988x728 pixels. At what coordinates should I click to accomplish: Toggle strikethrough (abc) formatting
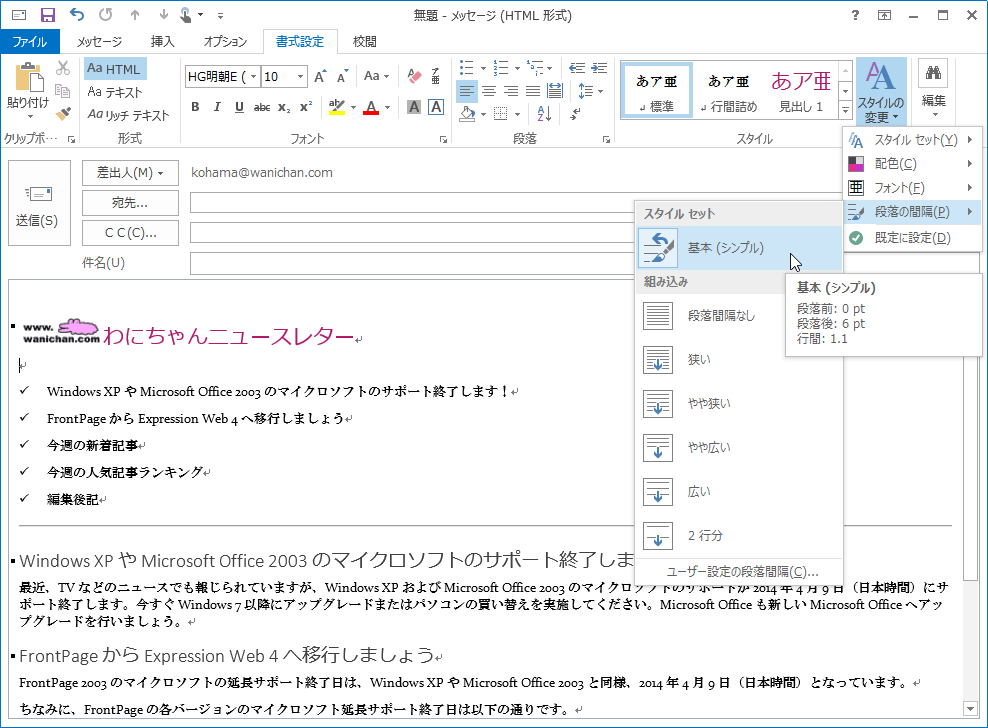(261, 107)
